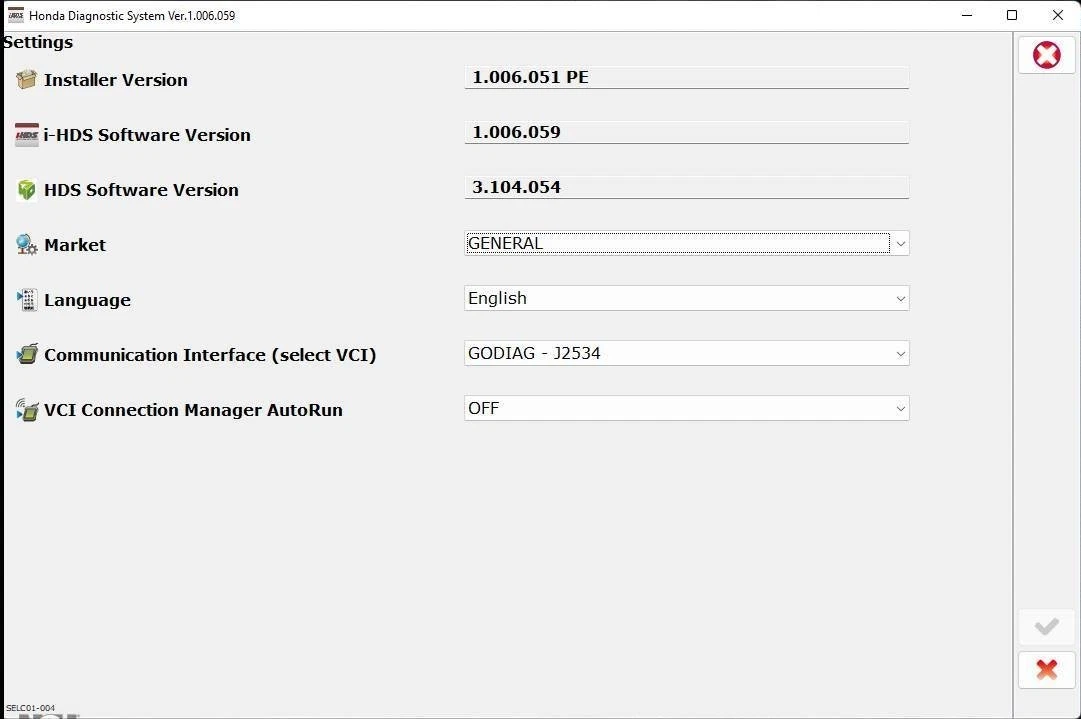Open the Market dropdown showing GENERAL
The height and width of the screenshot is (719, 1081).
click(687, 243)
